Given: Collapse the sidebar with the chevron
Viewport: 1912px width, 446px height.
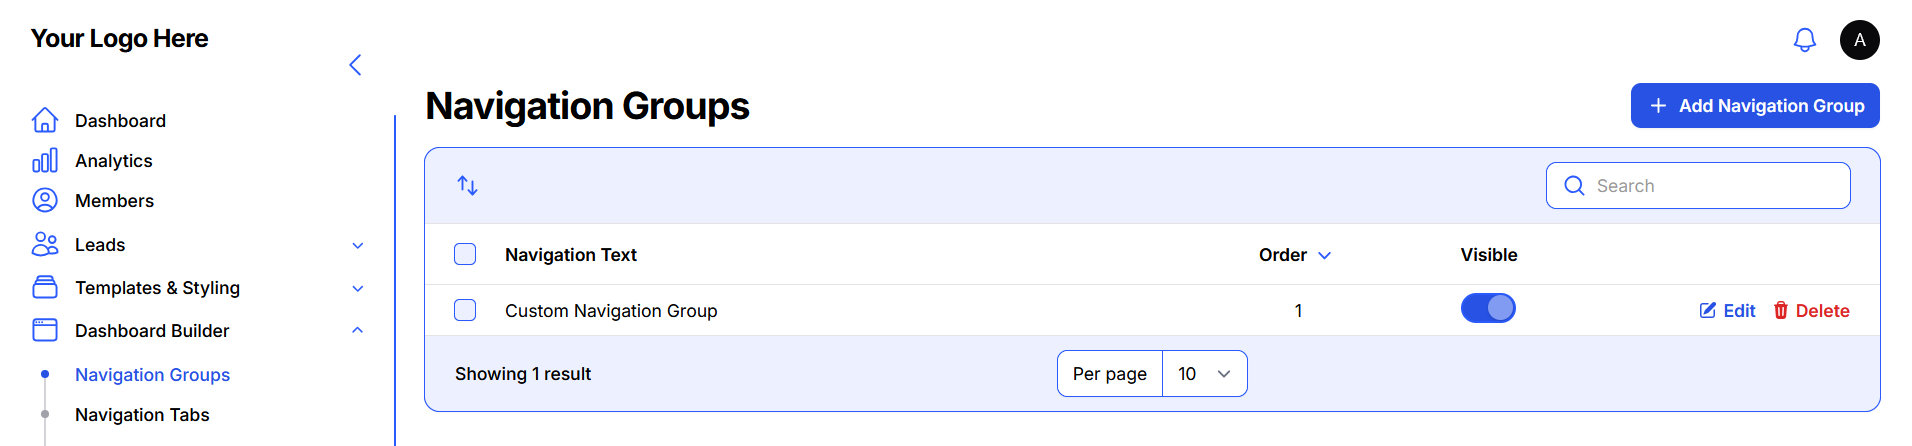Looking at the screenshot, I should 355,65.
